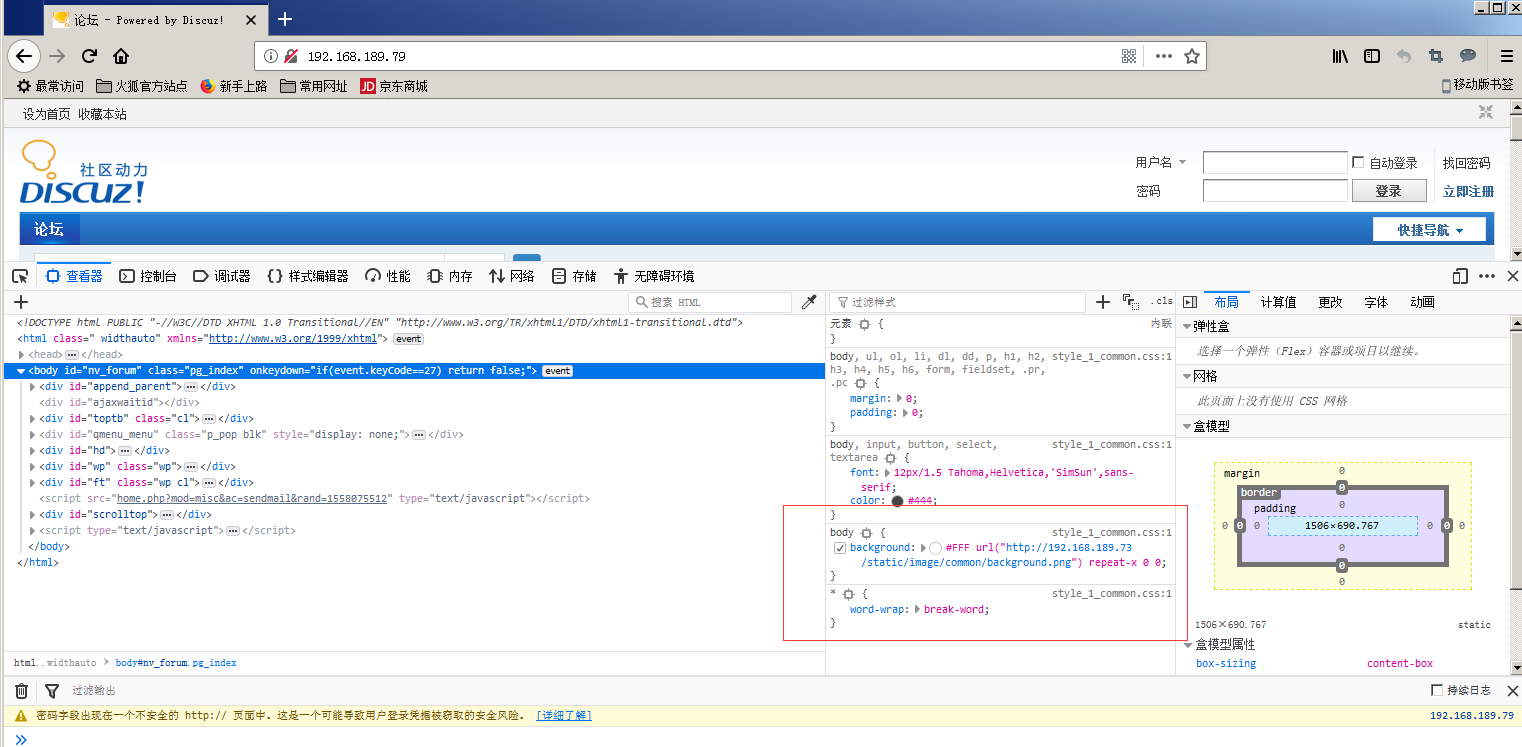This screenshot has width=1522, height=747.
Task: Click the 1506×690.767 content box value
Action: pos(1342,526)
